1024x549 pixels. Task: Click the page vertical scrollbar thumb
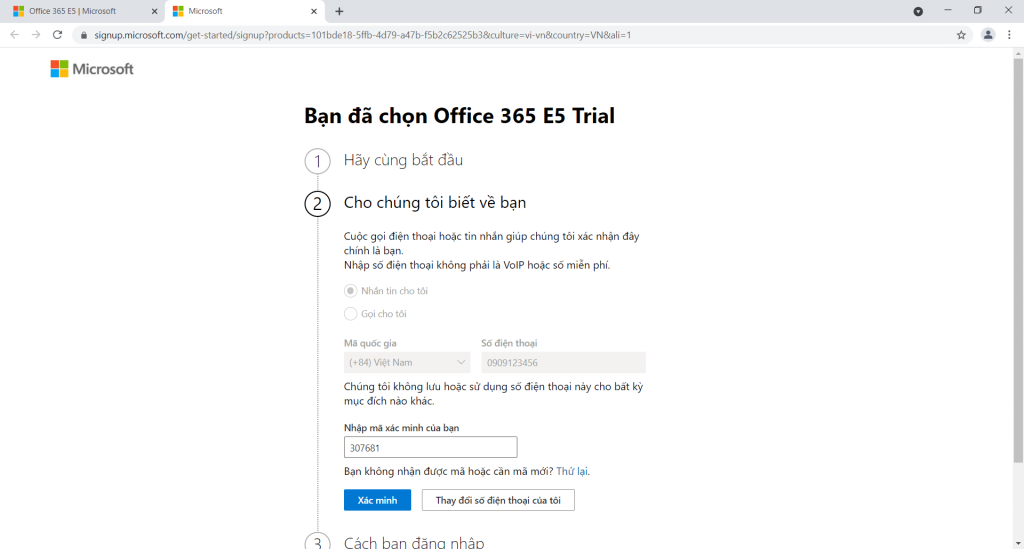1018,261
